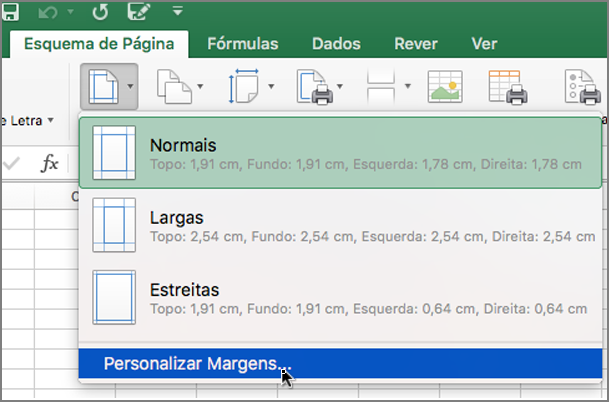Viewport: 609px width, 402px height.
Task: Switch to the Esquema de Página tab
Action: (x=99, y=44)
